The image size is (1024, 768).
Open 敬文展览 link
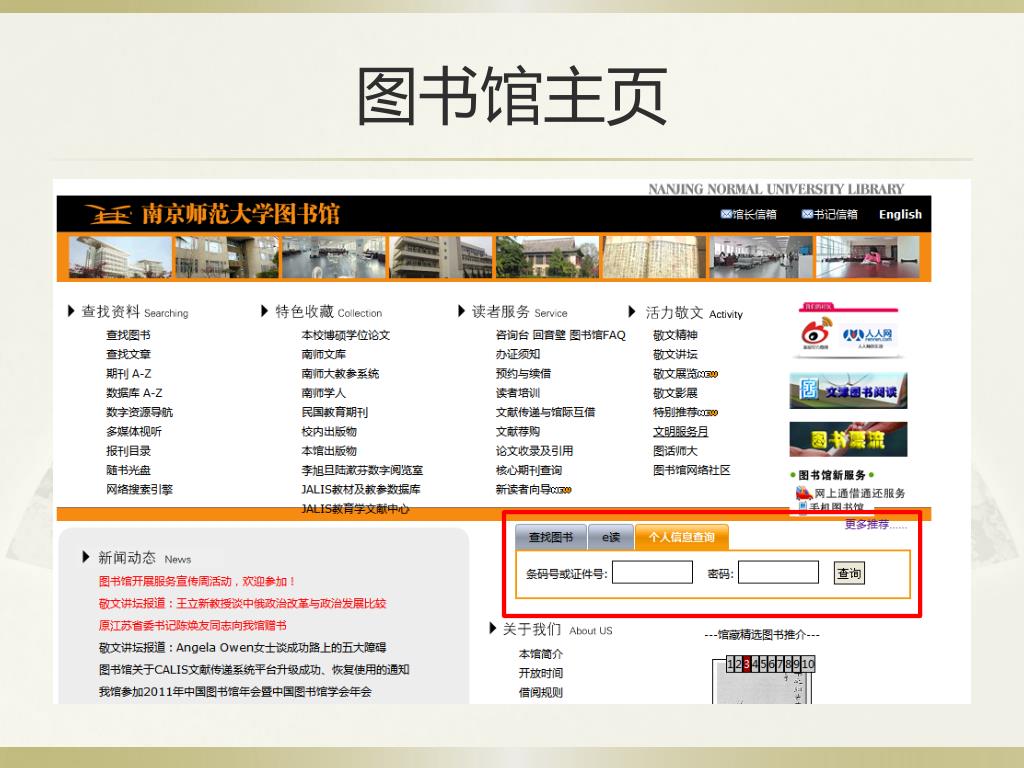(675, 374)
